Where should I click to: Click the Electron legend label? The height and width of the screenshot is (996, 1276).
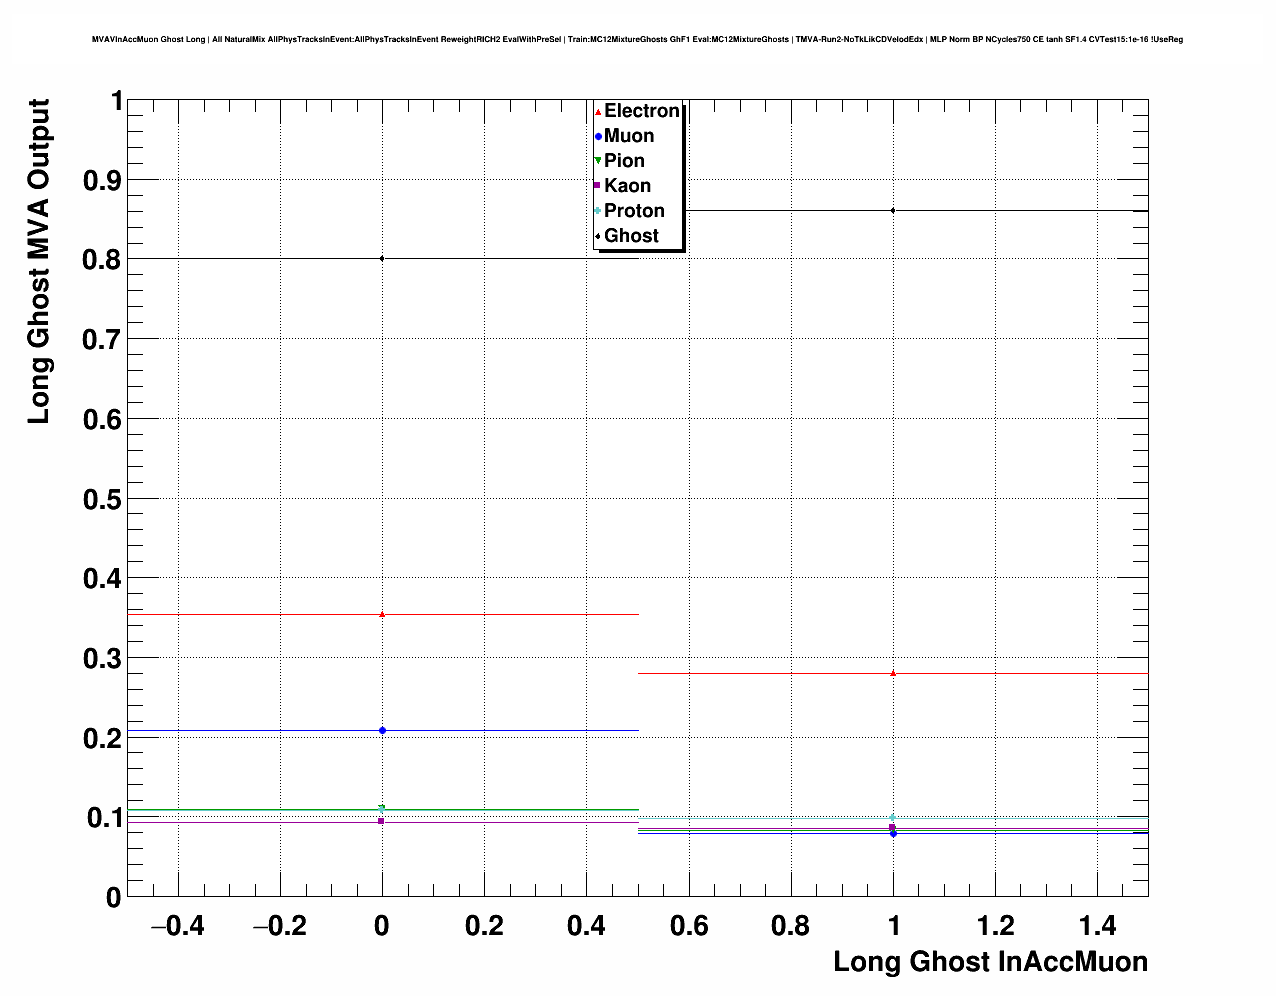[642, 111]
